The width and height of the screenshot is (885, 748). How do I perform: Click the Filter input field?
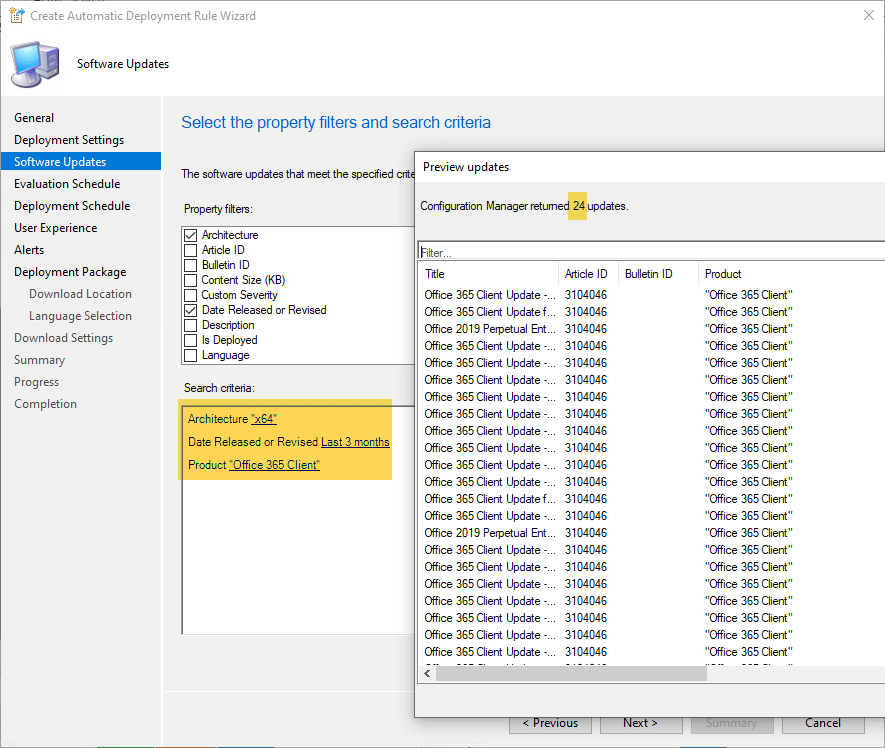point(650,252)
